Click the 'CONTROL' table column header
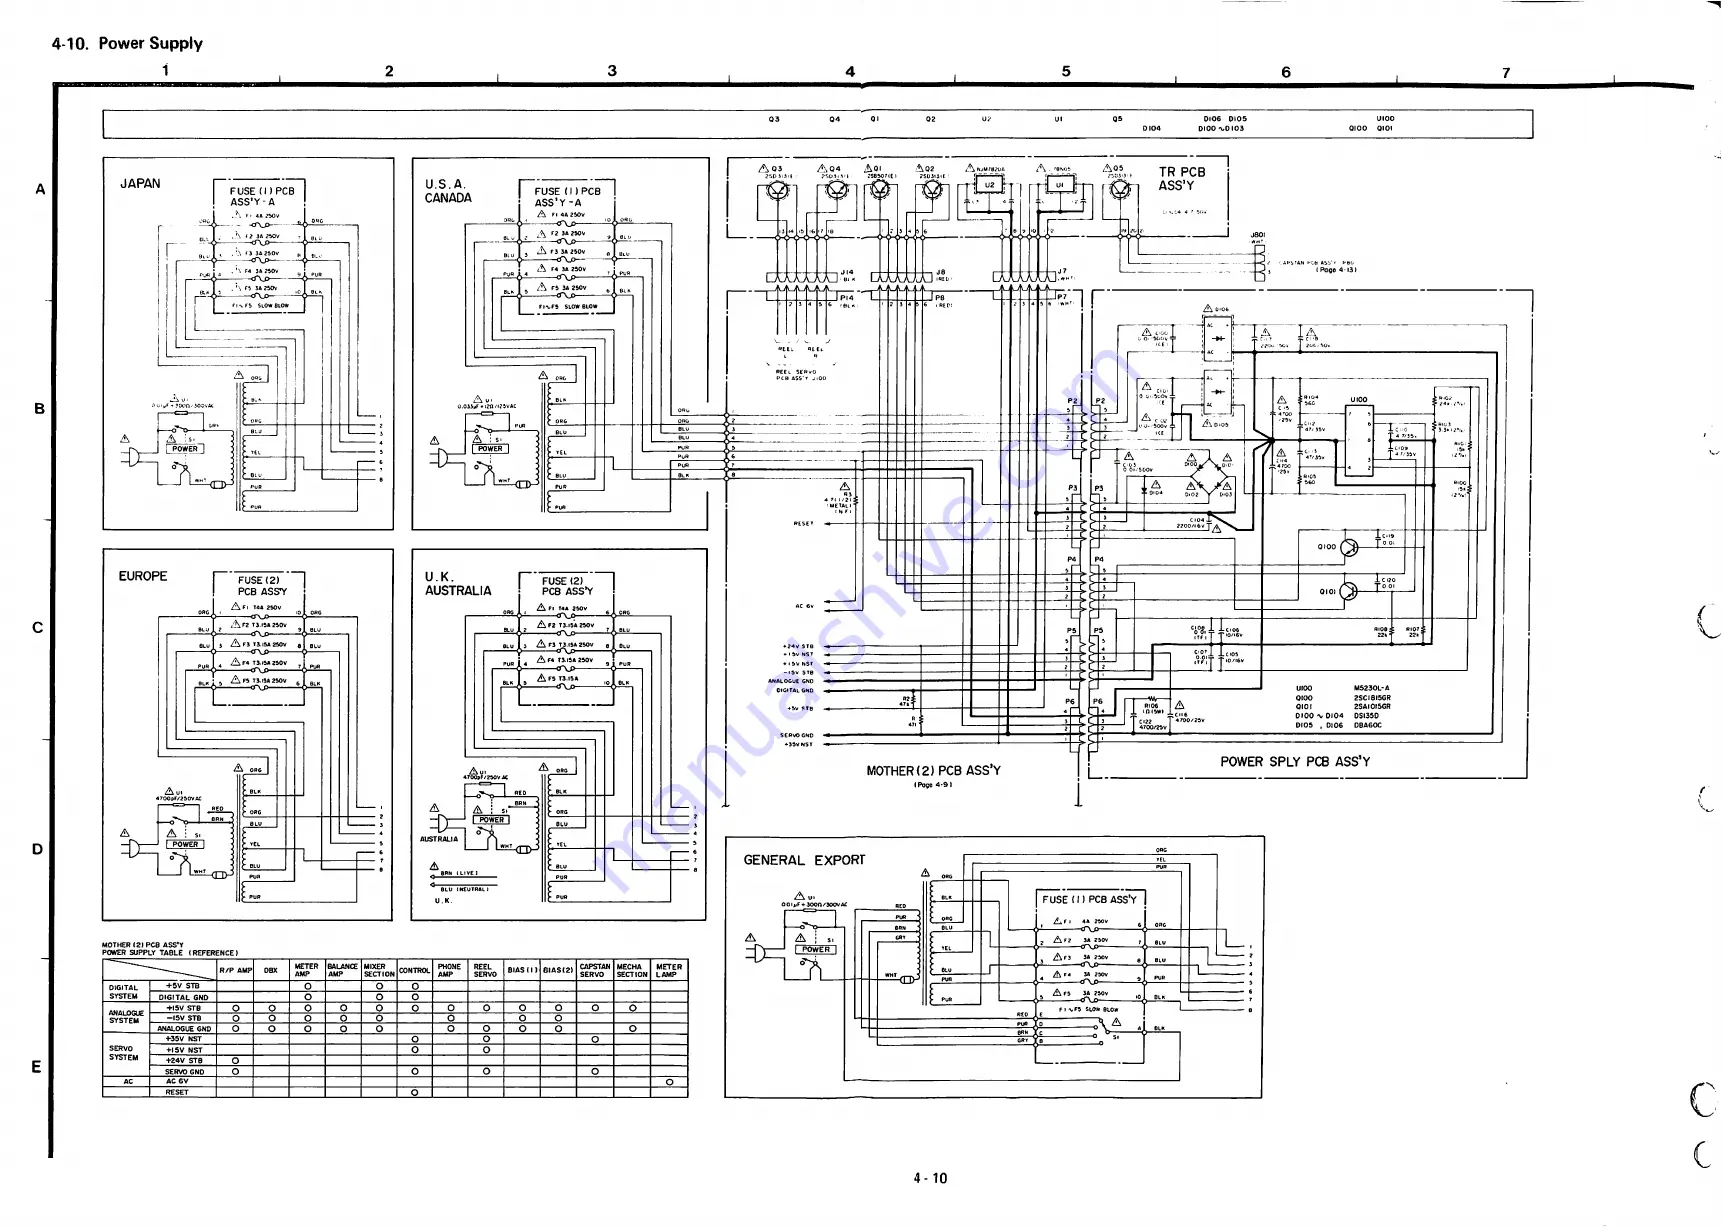This screenshot has height=1227, width=1722. tap(414, 971)
